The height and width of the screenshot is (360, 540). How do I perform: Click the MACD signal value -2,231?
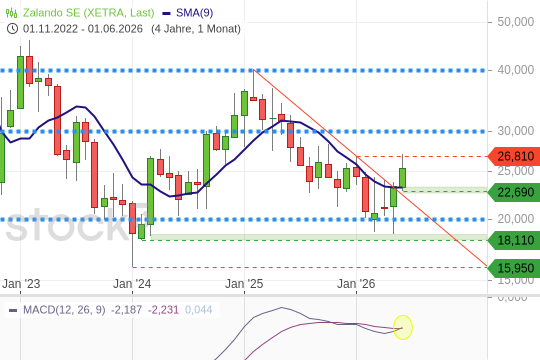click(x=163, y=310)
